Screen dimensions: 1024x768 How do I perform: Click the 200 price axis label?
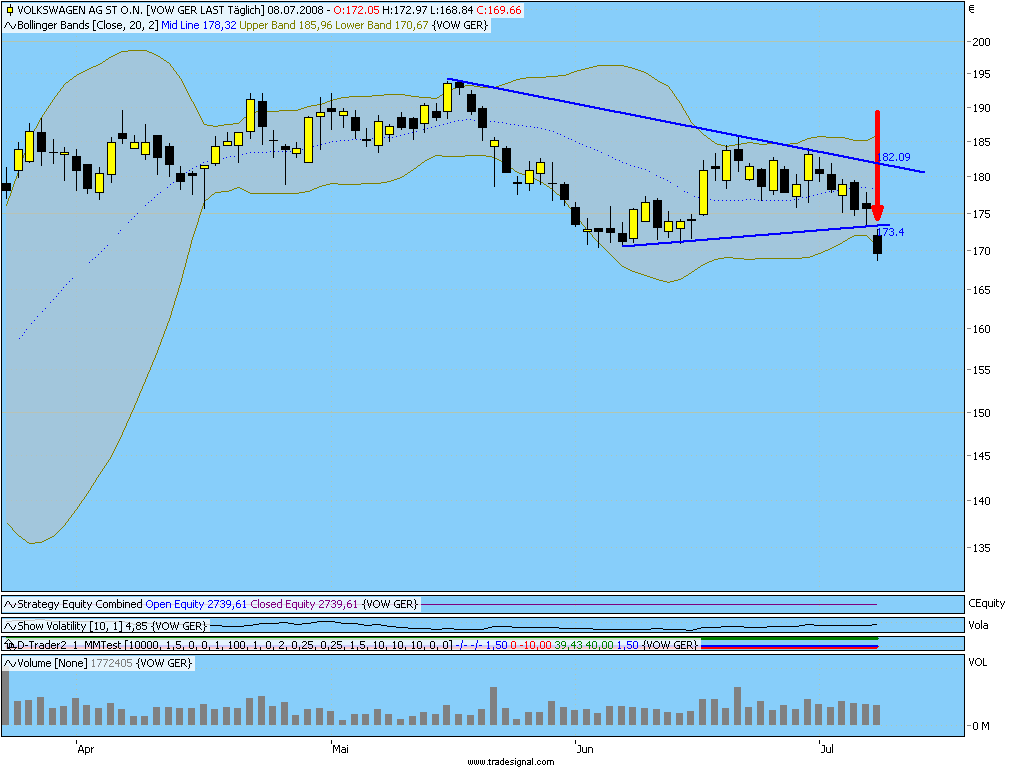coord(982,42)
